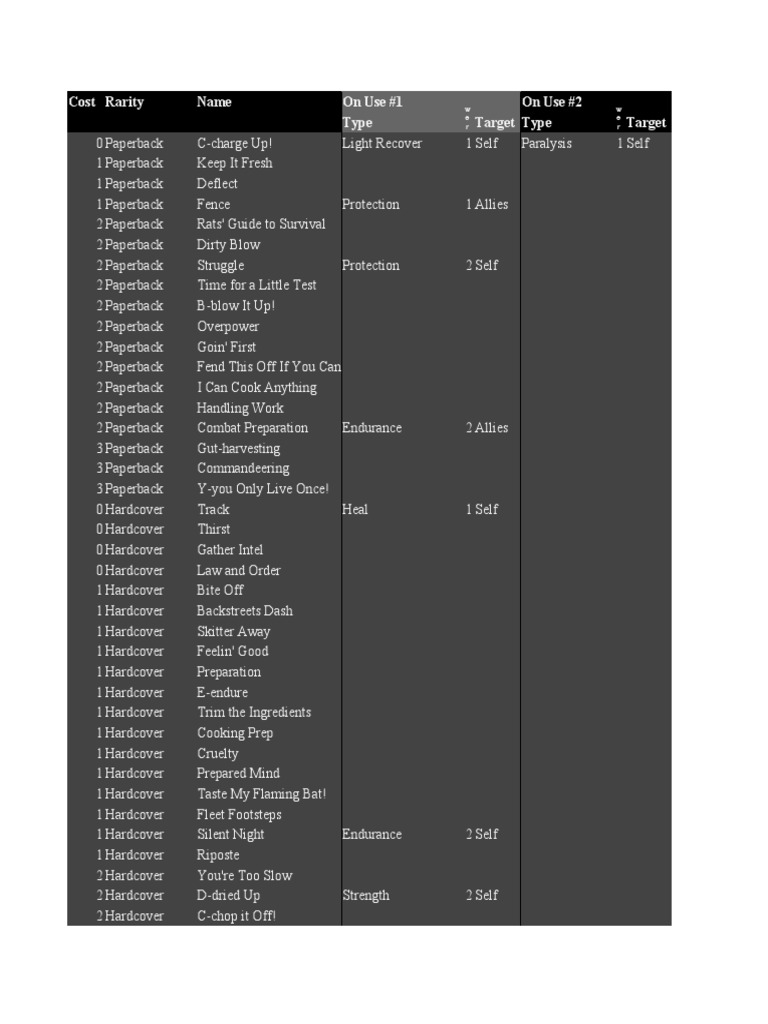
Task: Select the Taste My Flaming Bat! cell
Action: point(261,794)
